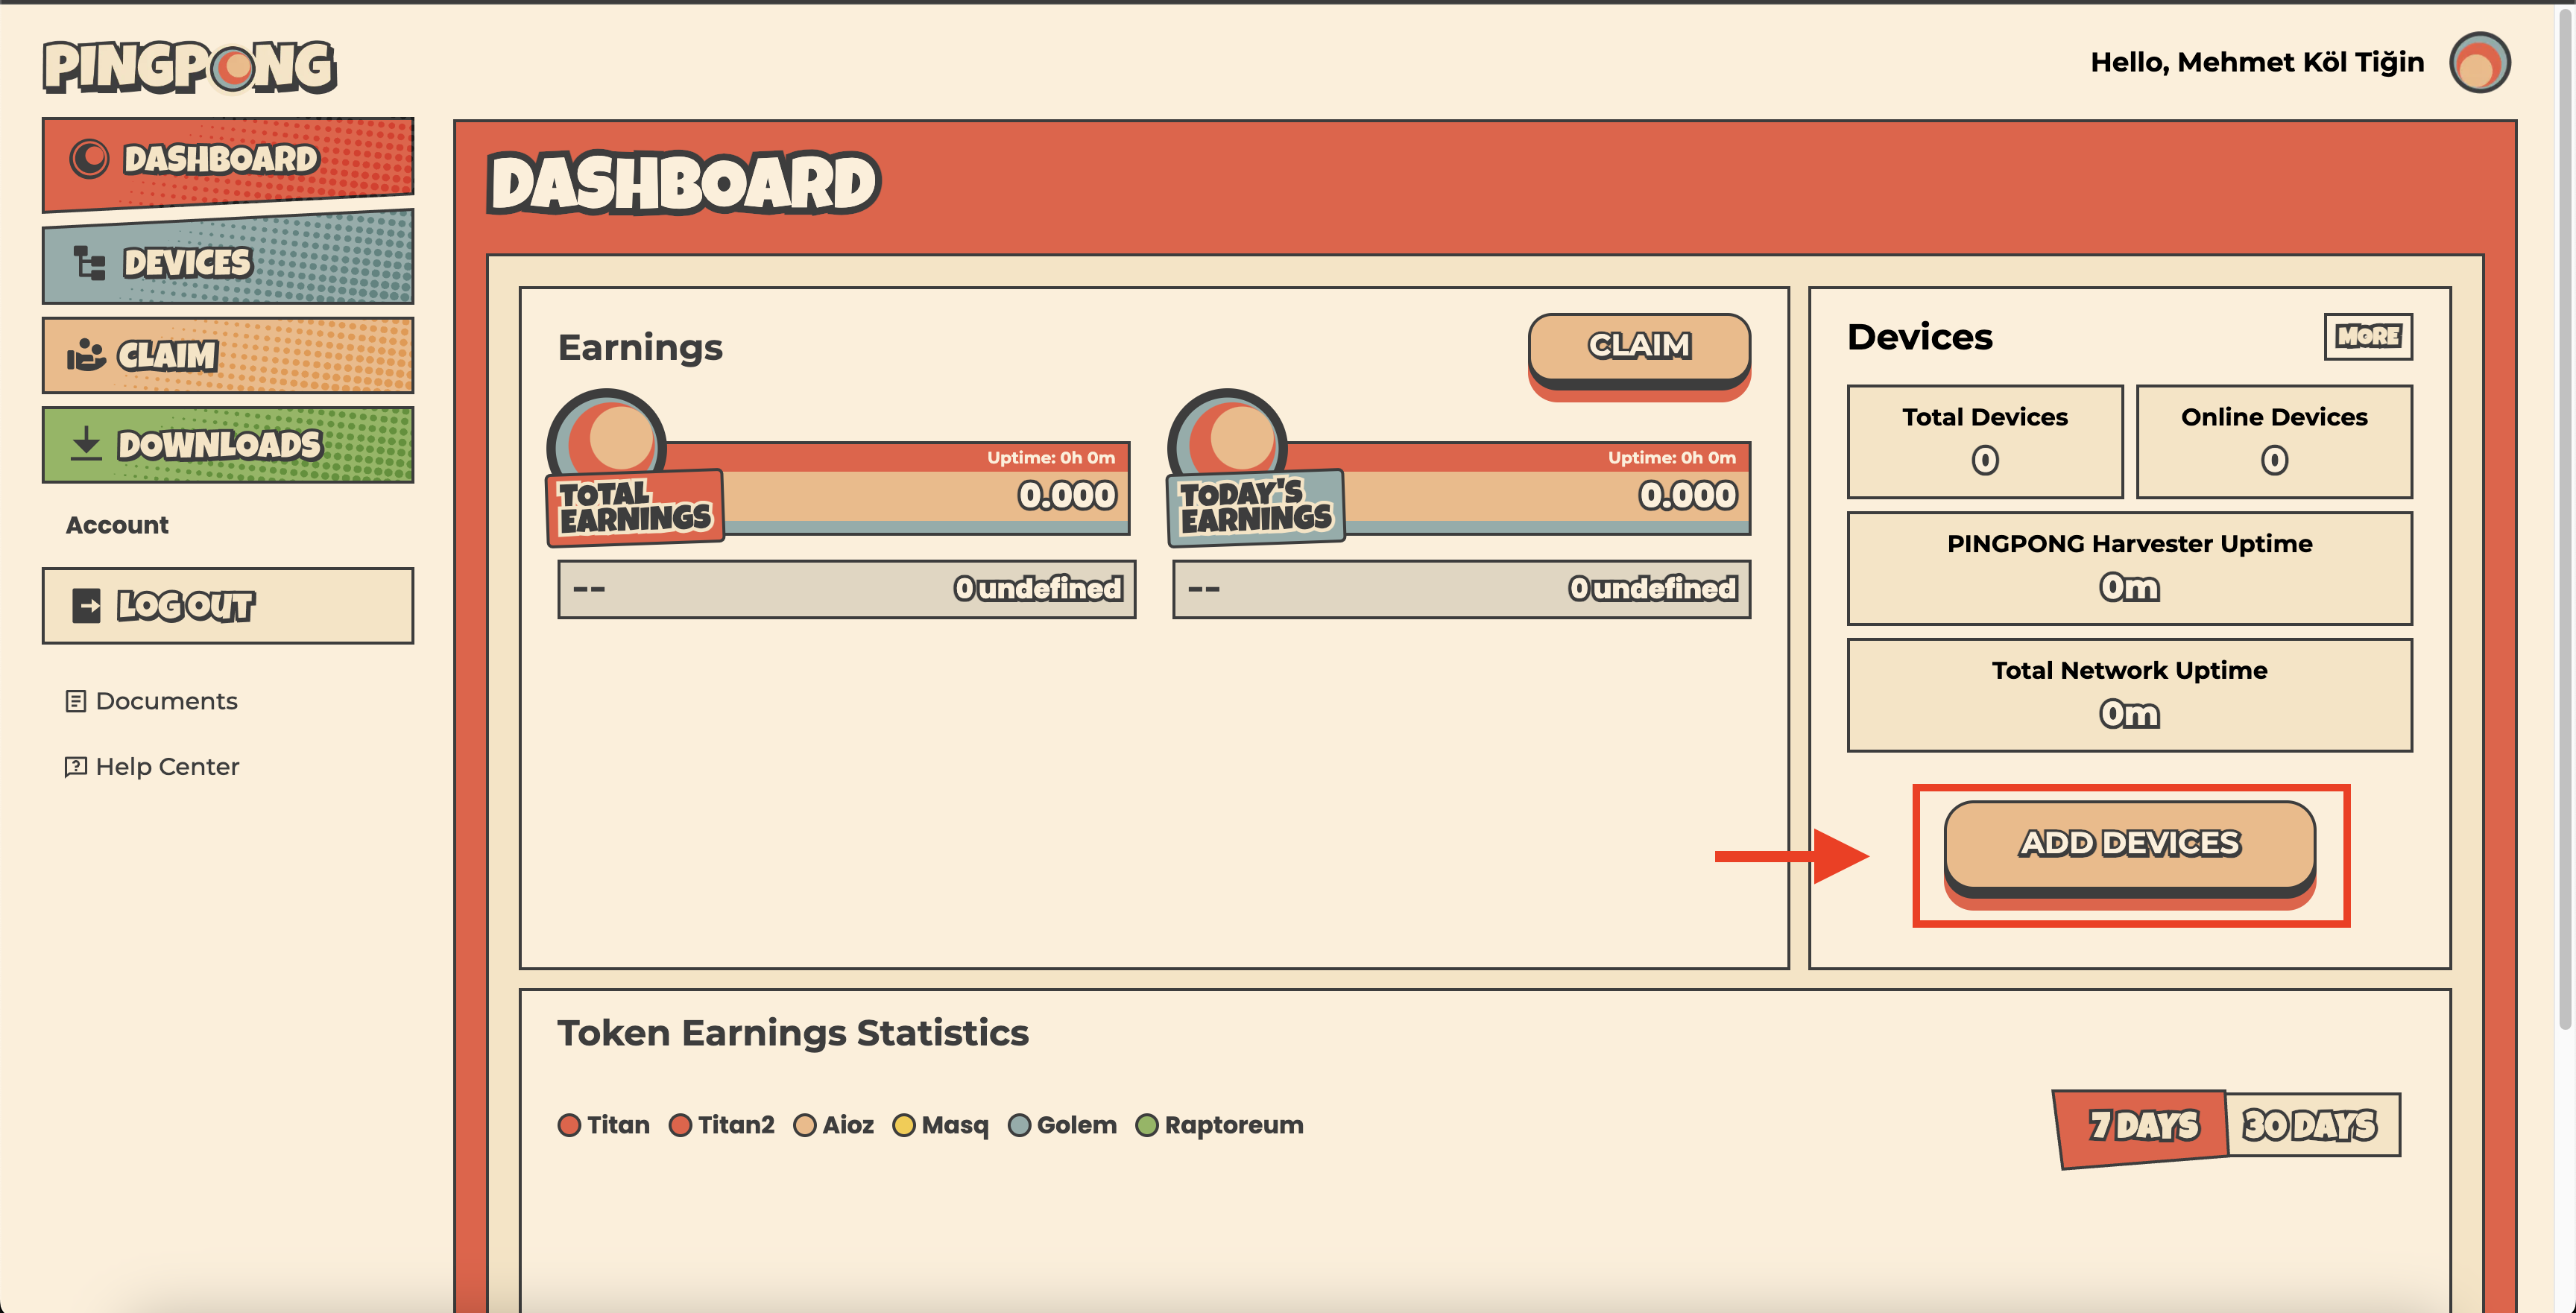2576x1313 pixels.
Task: Click the Downloads arrow icon in sidebar
Action: tap(87, 444)
